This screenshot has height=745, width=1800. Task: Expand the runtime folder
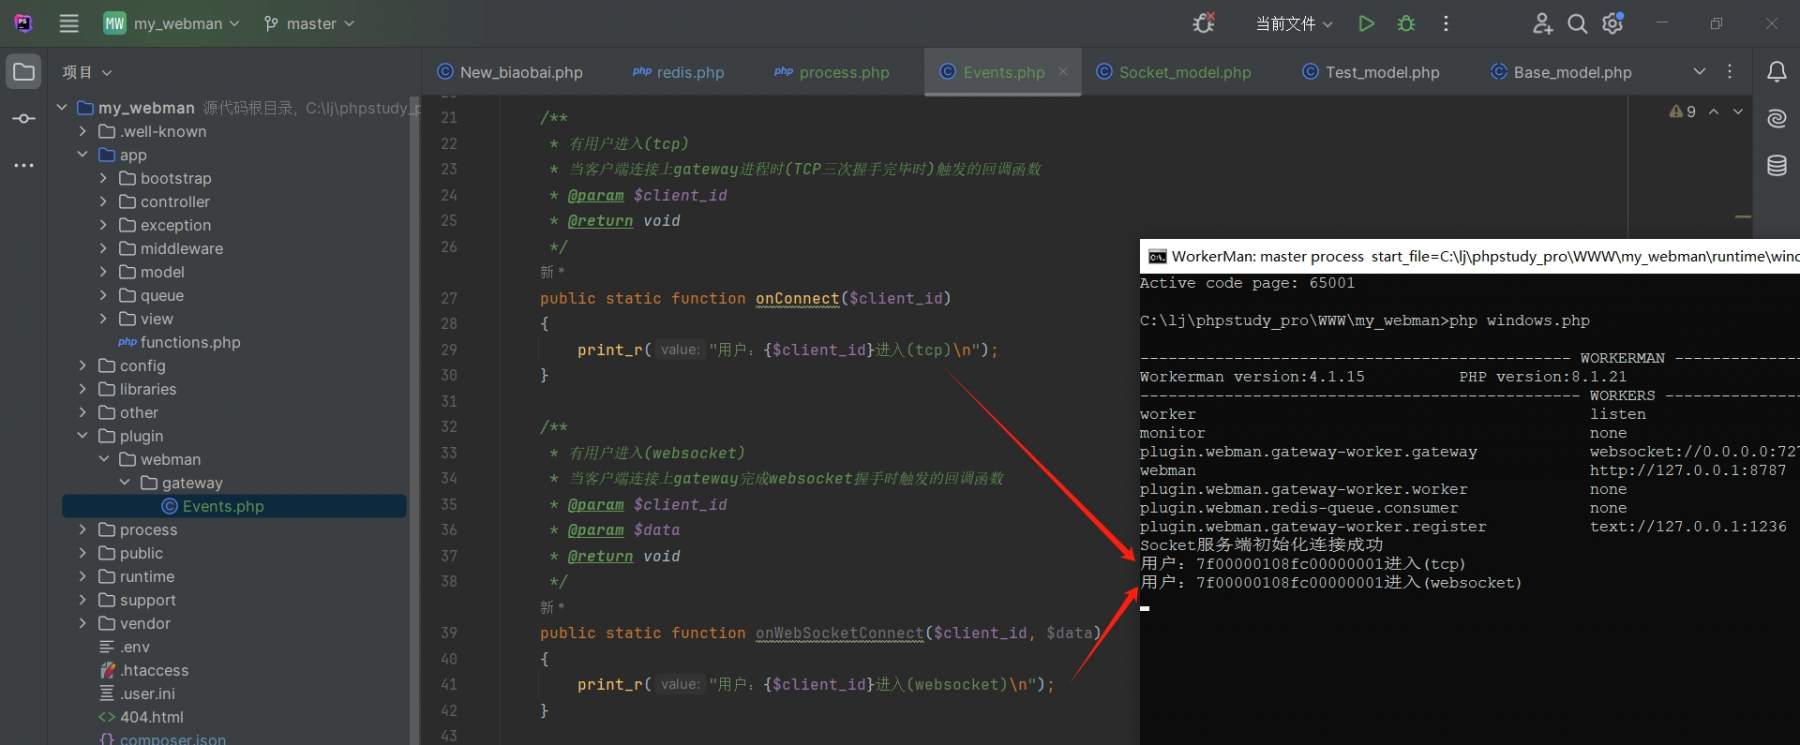pyautogui.click(x=83, y=576)
